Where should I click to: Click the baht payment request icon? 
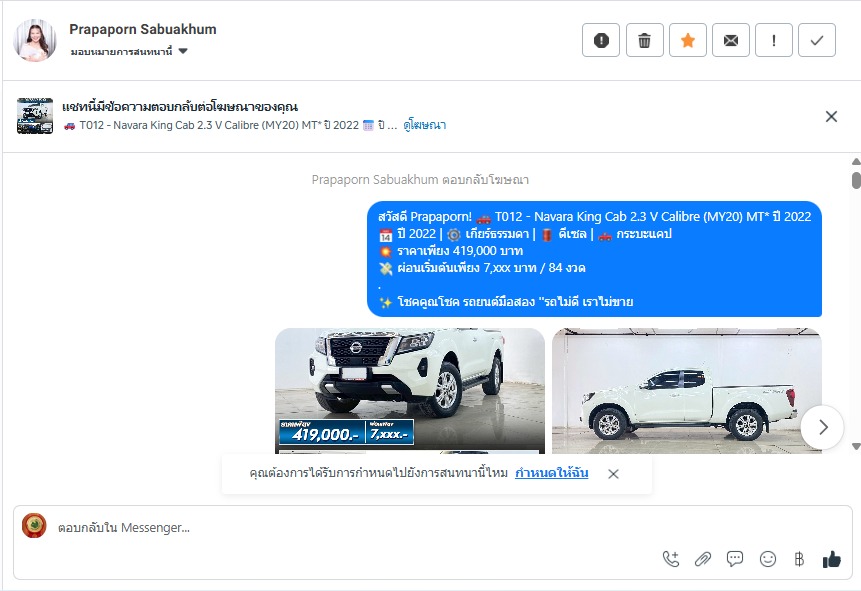800,559
